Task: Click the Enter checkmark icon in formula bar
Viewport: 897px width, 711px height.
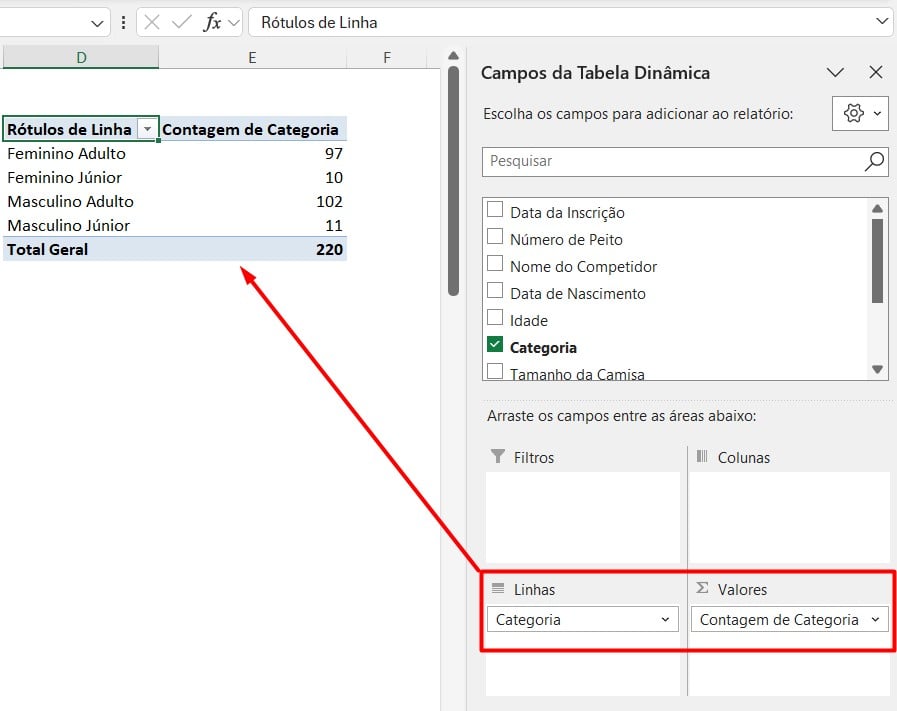Action: click(181, 22)
